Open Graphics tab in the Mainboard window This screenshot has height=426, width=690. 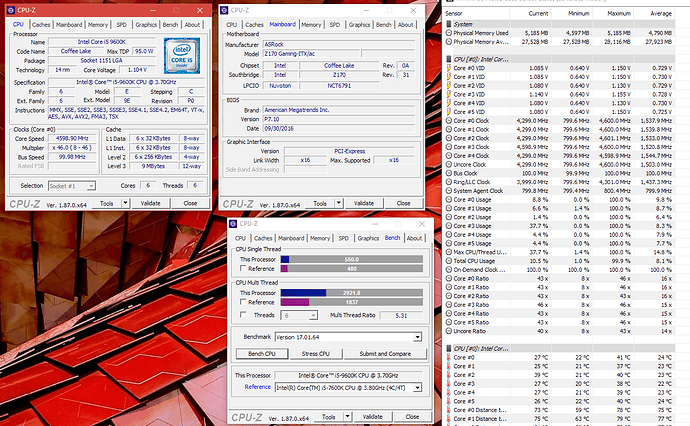(360, 25)
